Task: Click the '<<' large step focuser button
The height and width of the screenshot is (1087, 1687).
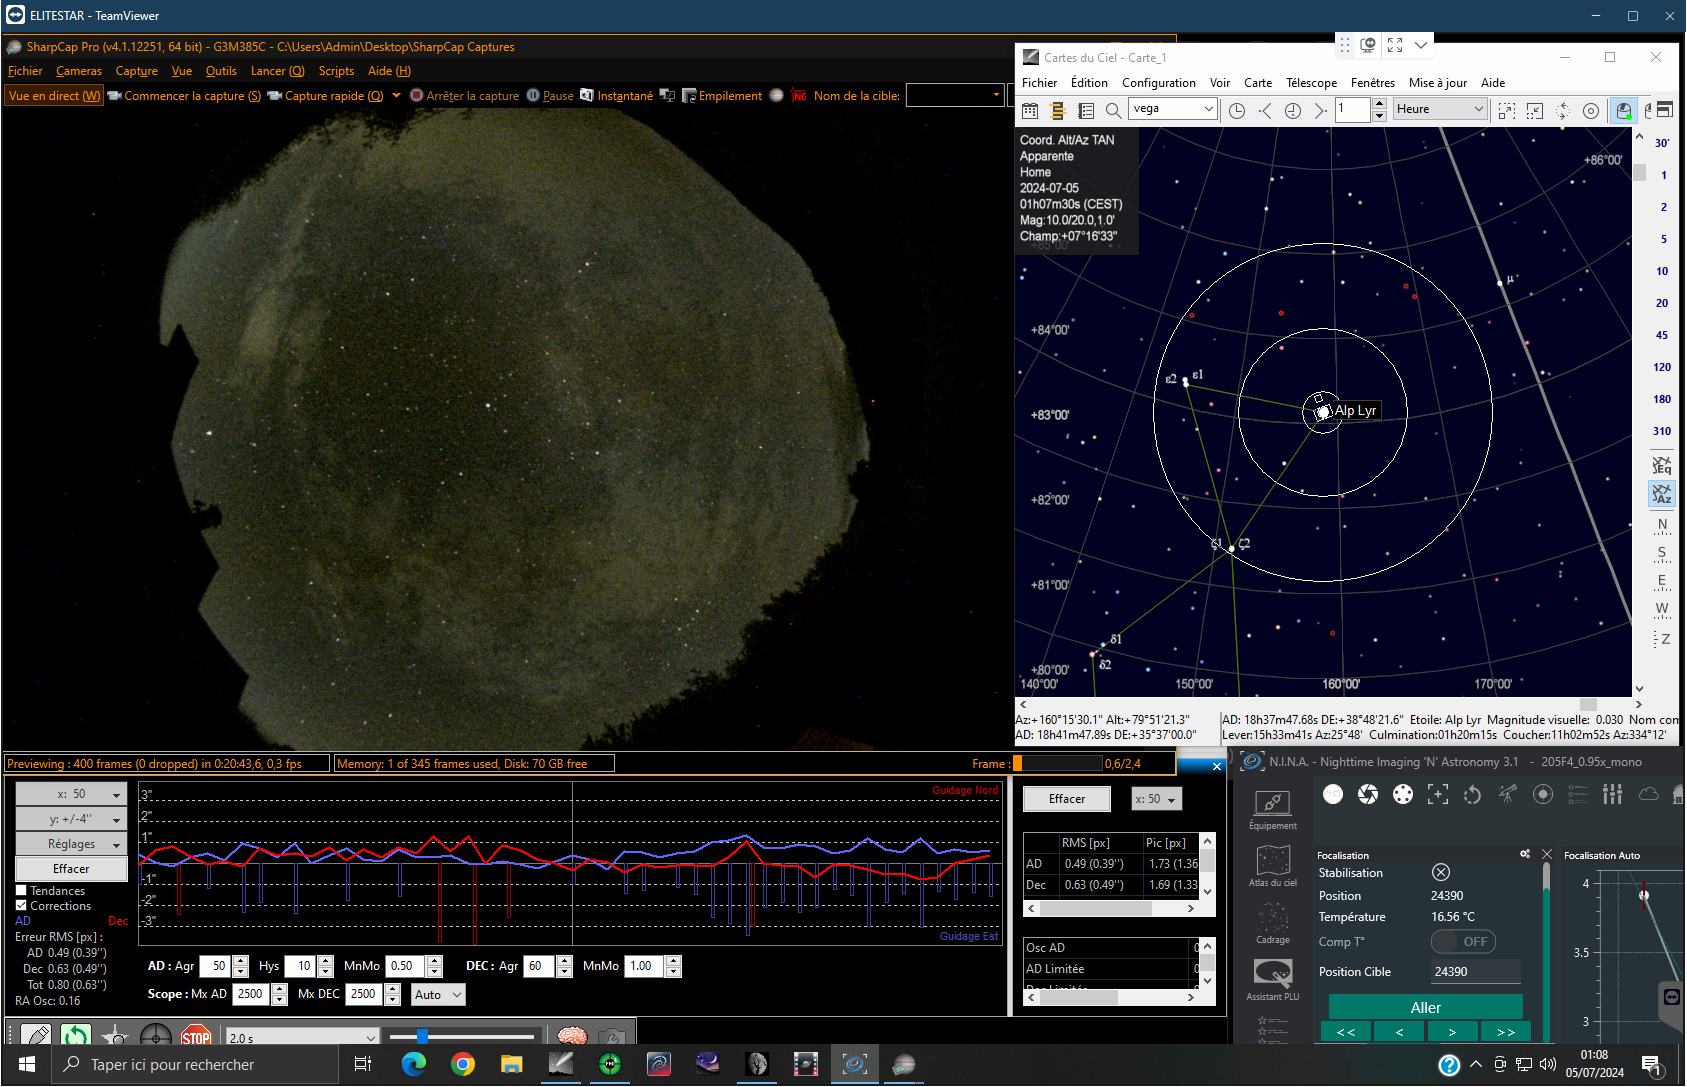Action: tap(1346, 1032)
